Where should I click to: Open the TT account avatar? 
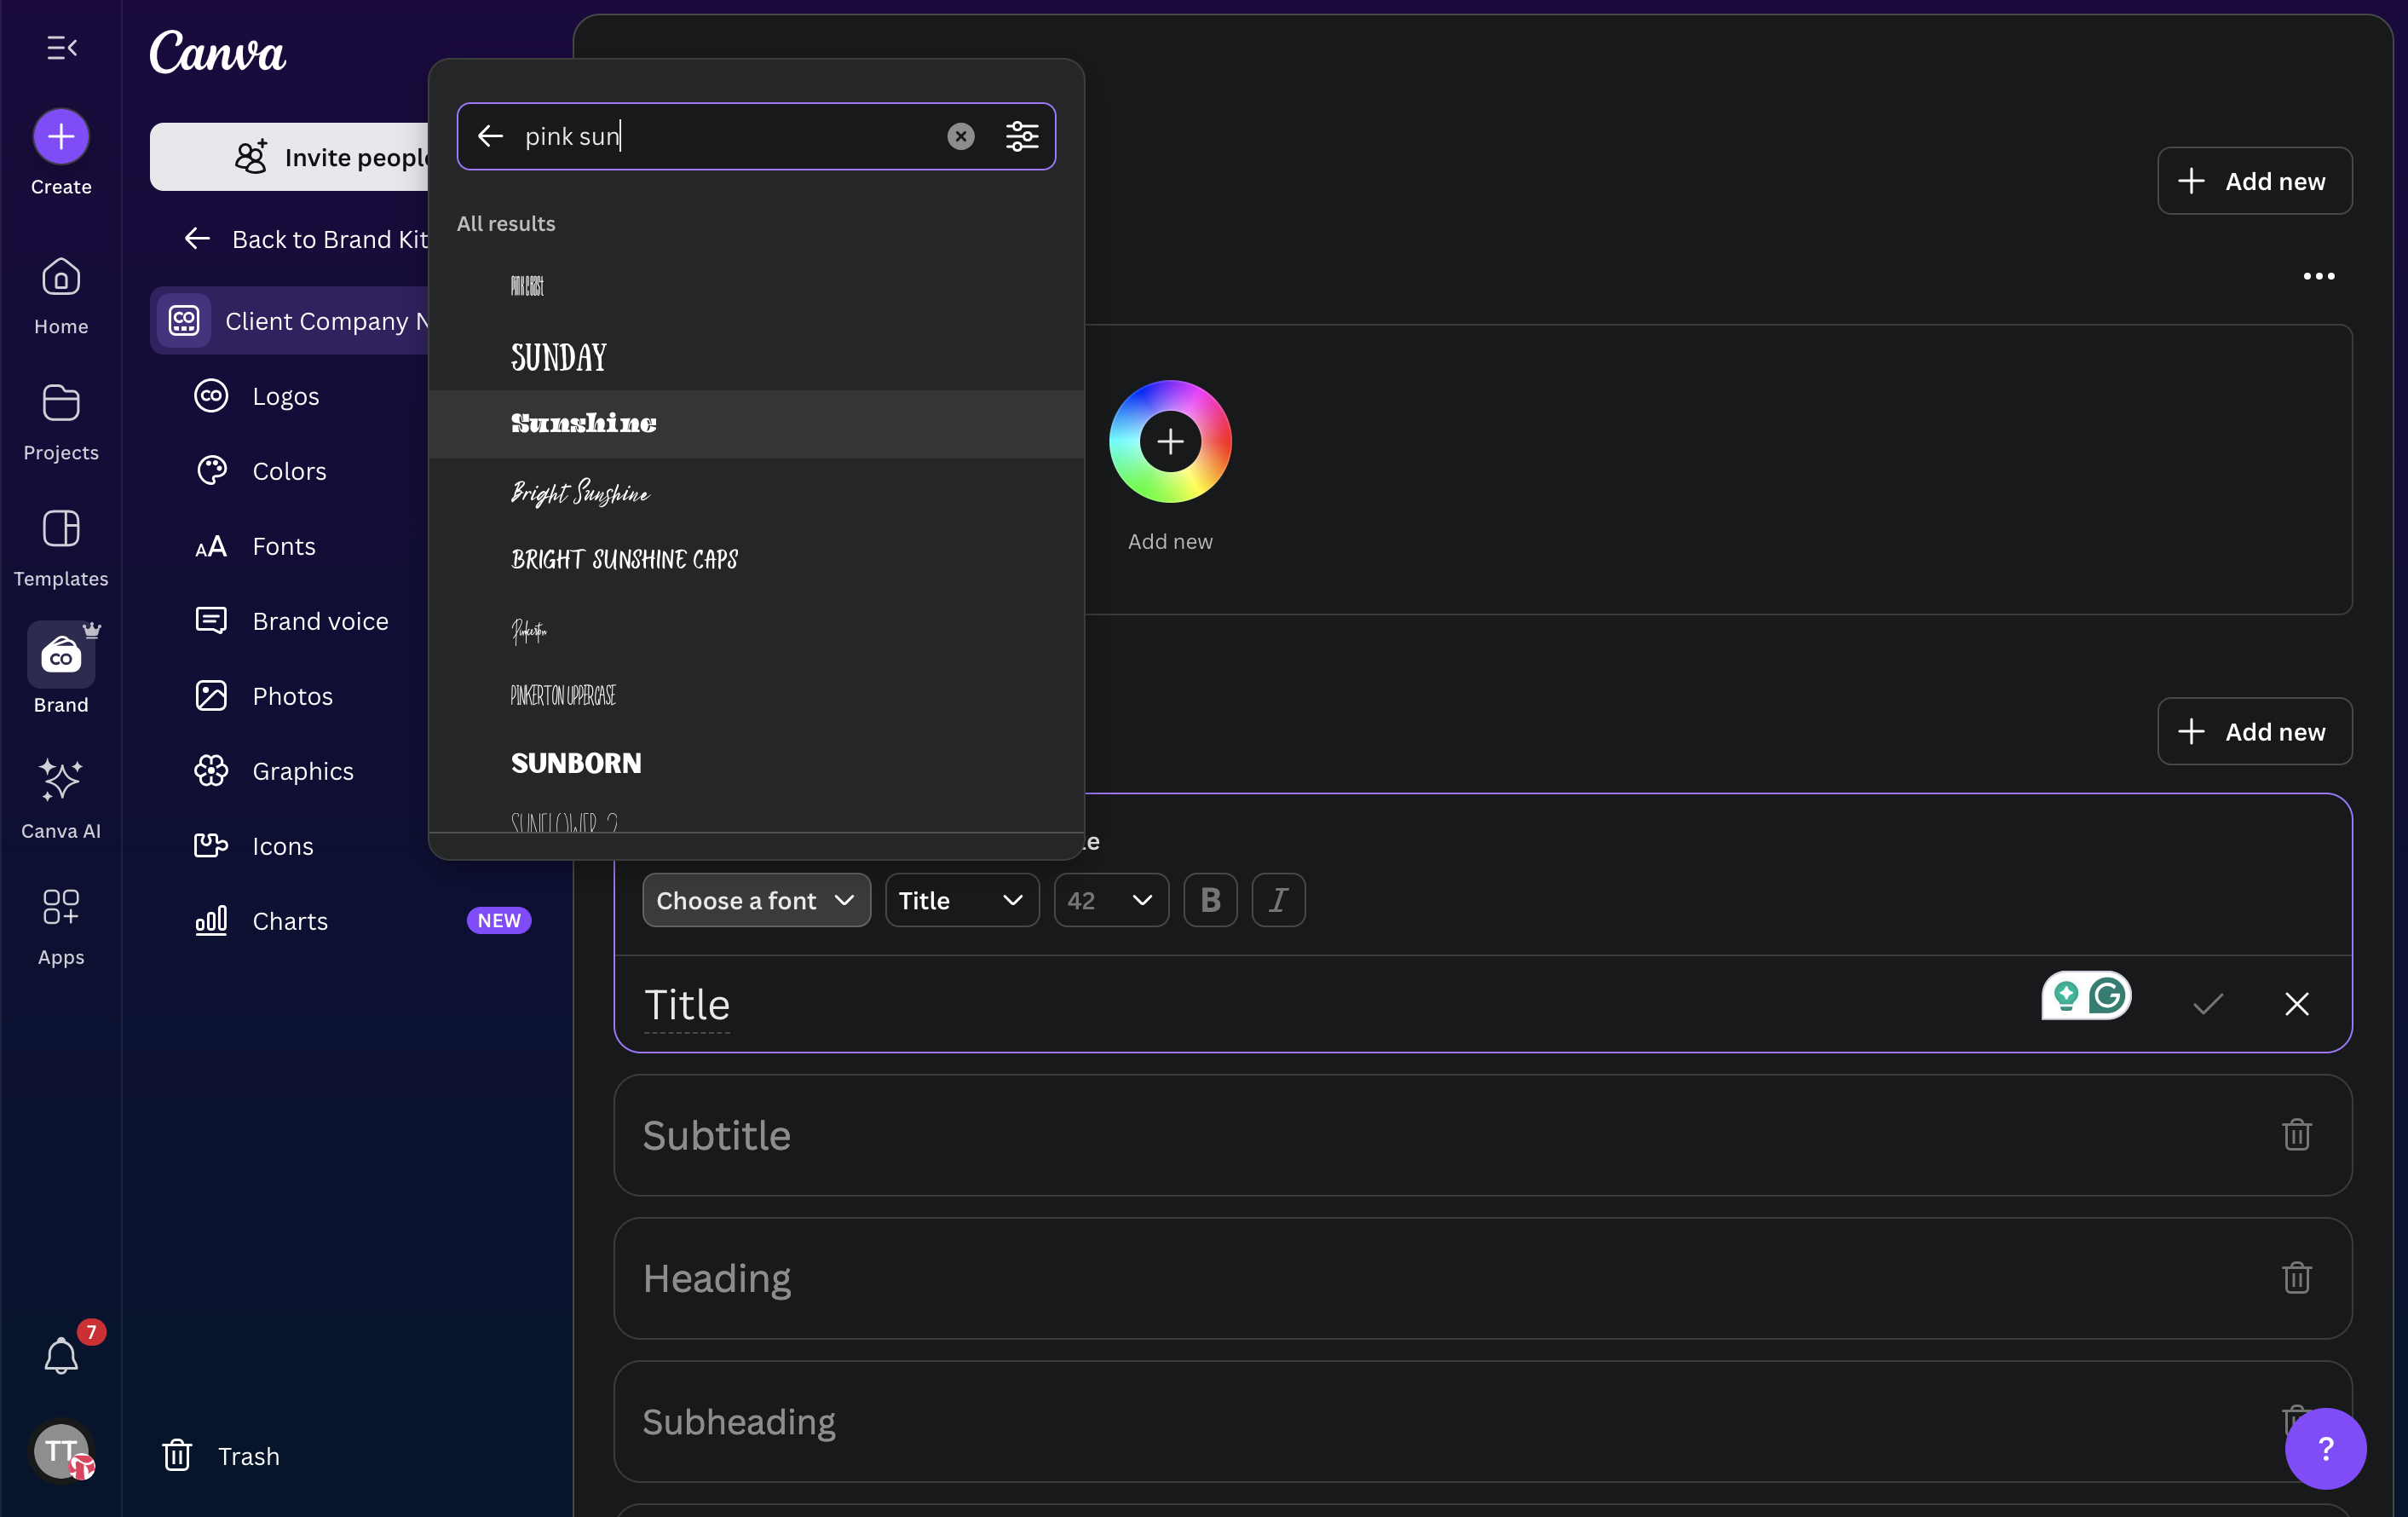pyautogui.click(x=62, y=1450)
